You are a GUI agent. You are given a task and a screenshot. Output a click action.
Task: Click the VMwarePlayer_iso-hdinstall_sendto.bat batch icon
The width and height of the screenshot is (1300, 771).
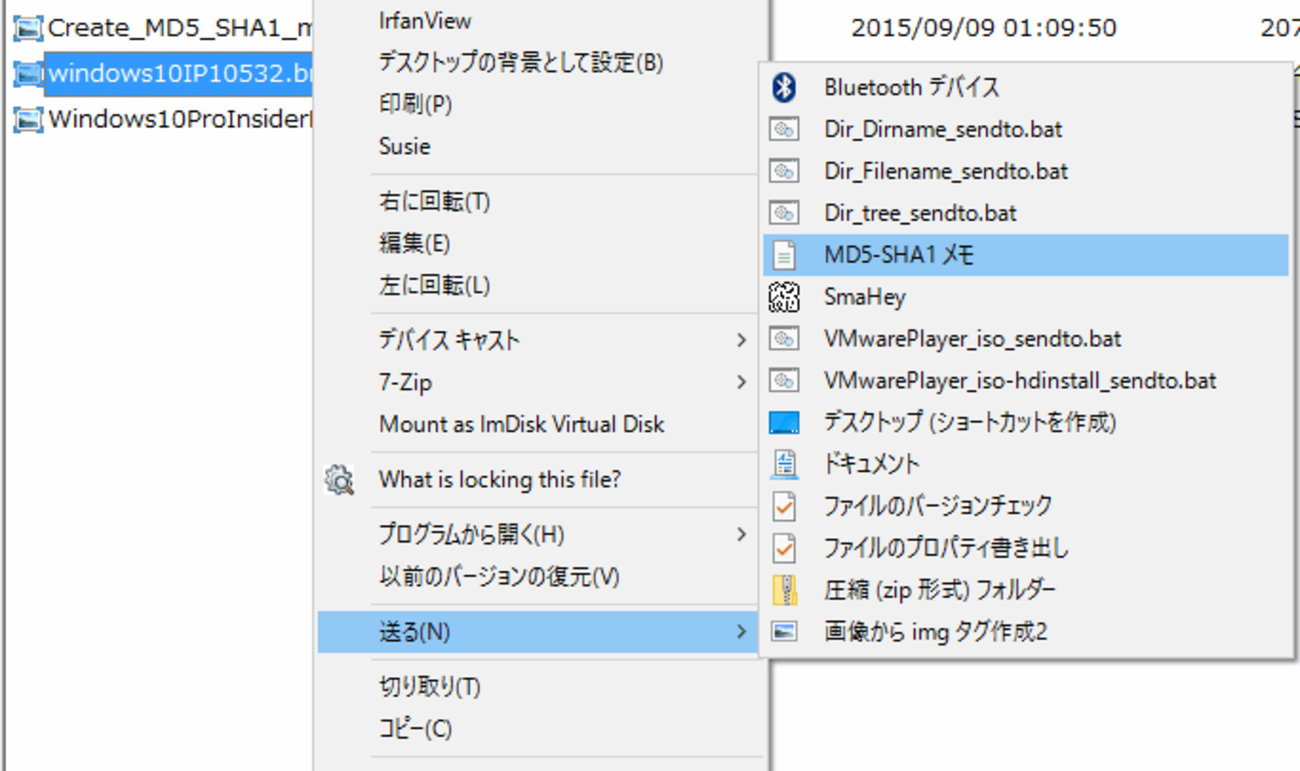pyautogui.click(x=785, y=381)
